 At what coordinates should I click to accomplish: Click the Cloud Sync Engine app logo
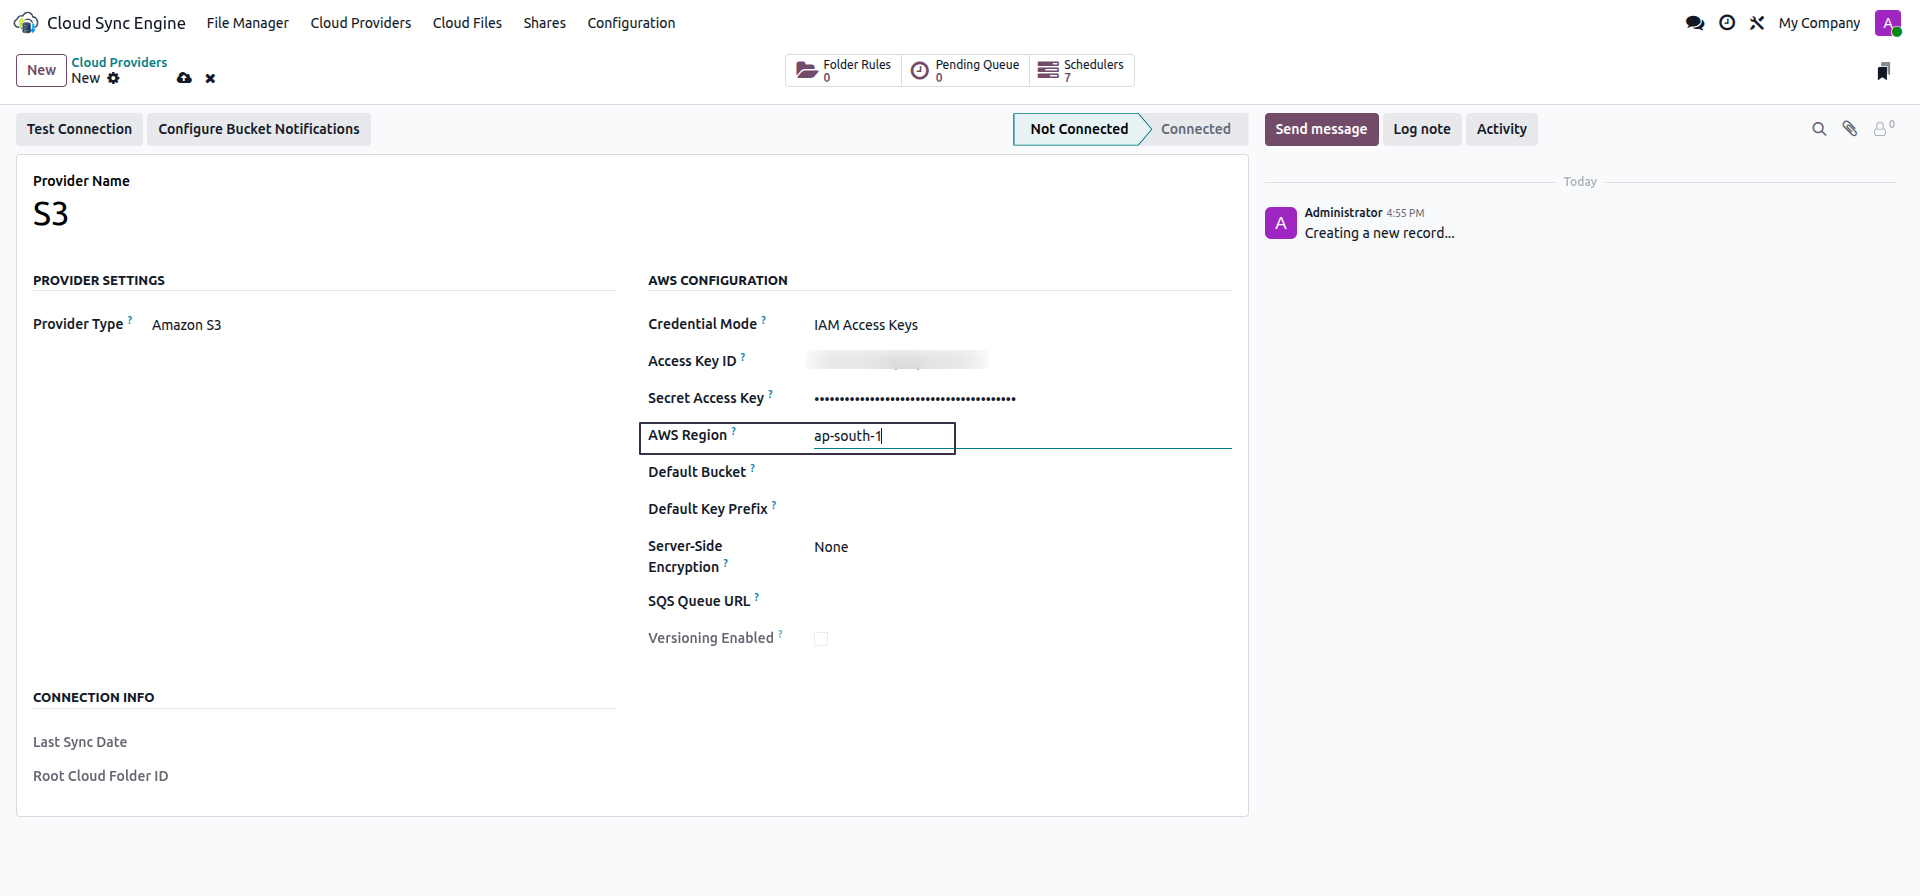[x=26, y=22]
